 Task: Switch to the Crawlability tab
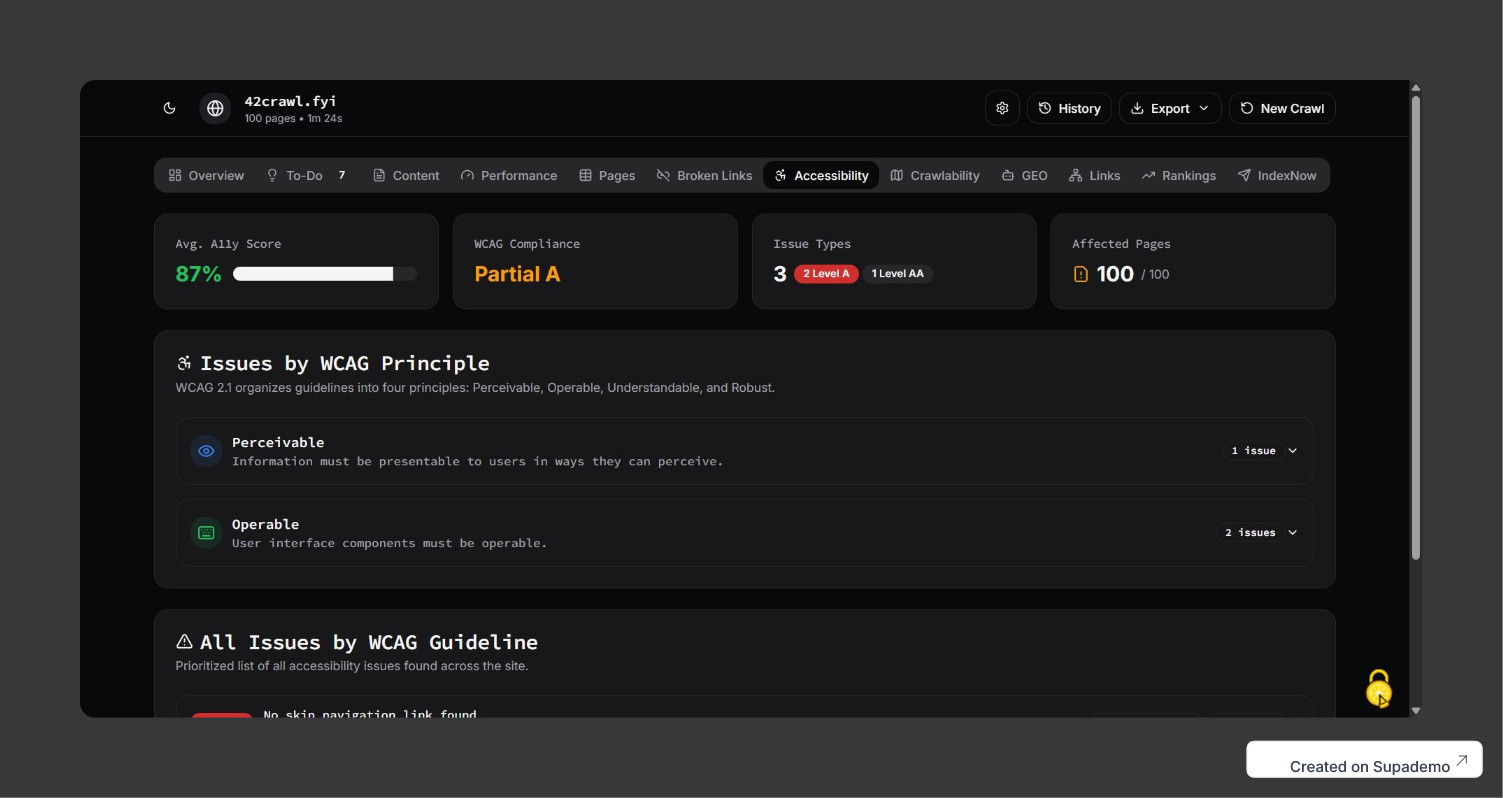pos(935,175)
